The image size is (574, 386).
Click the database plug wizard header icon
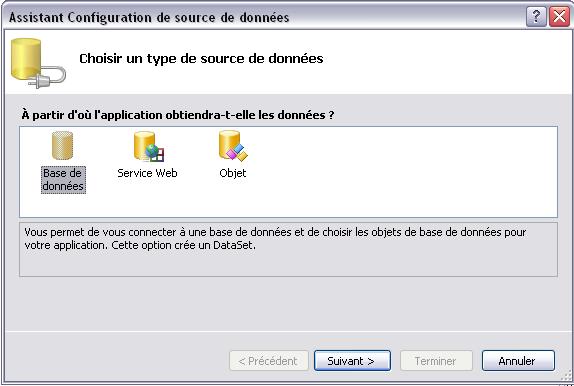(38, 63)
